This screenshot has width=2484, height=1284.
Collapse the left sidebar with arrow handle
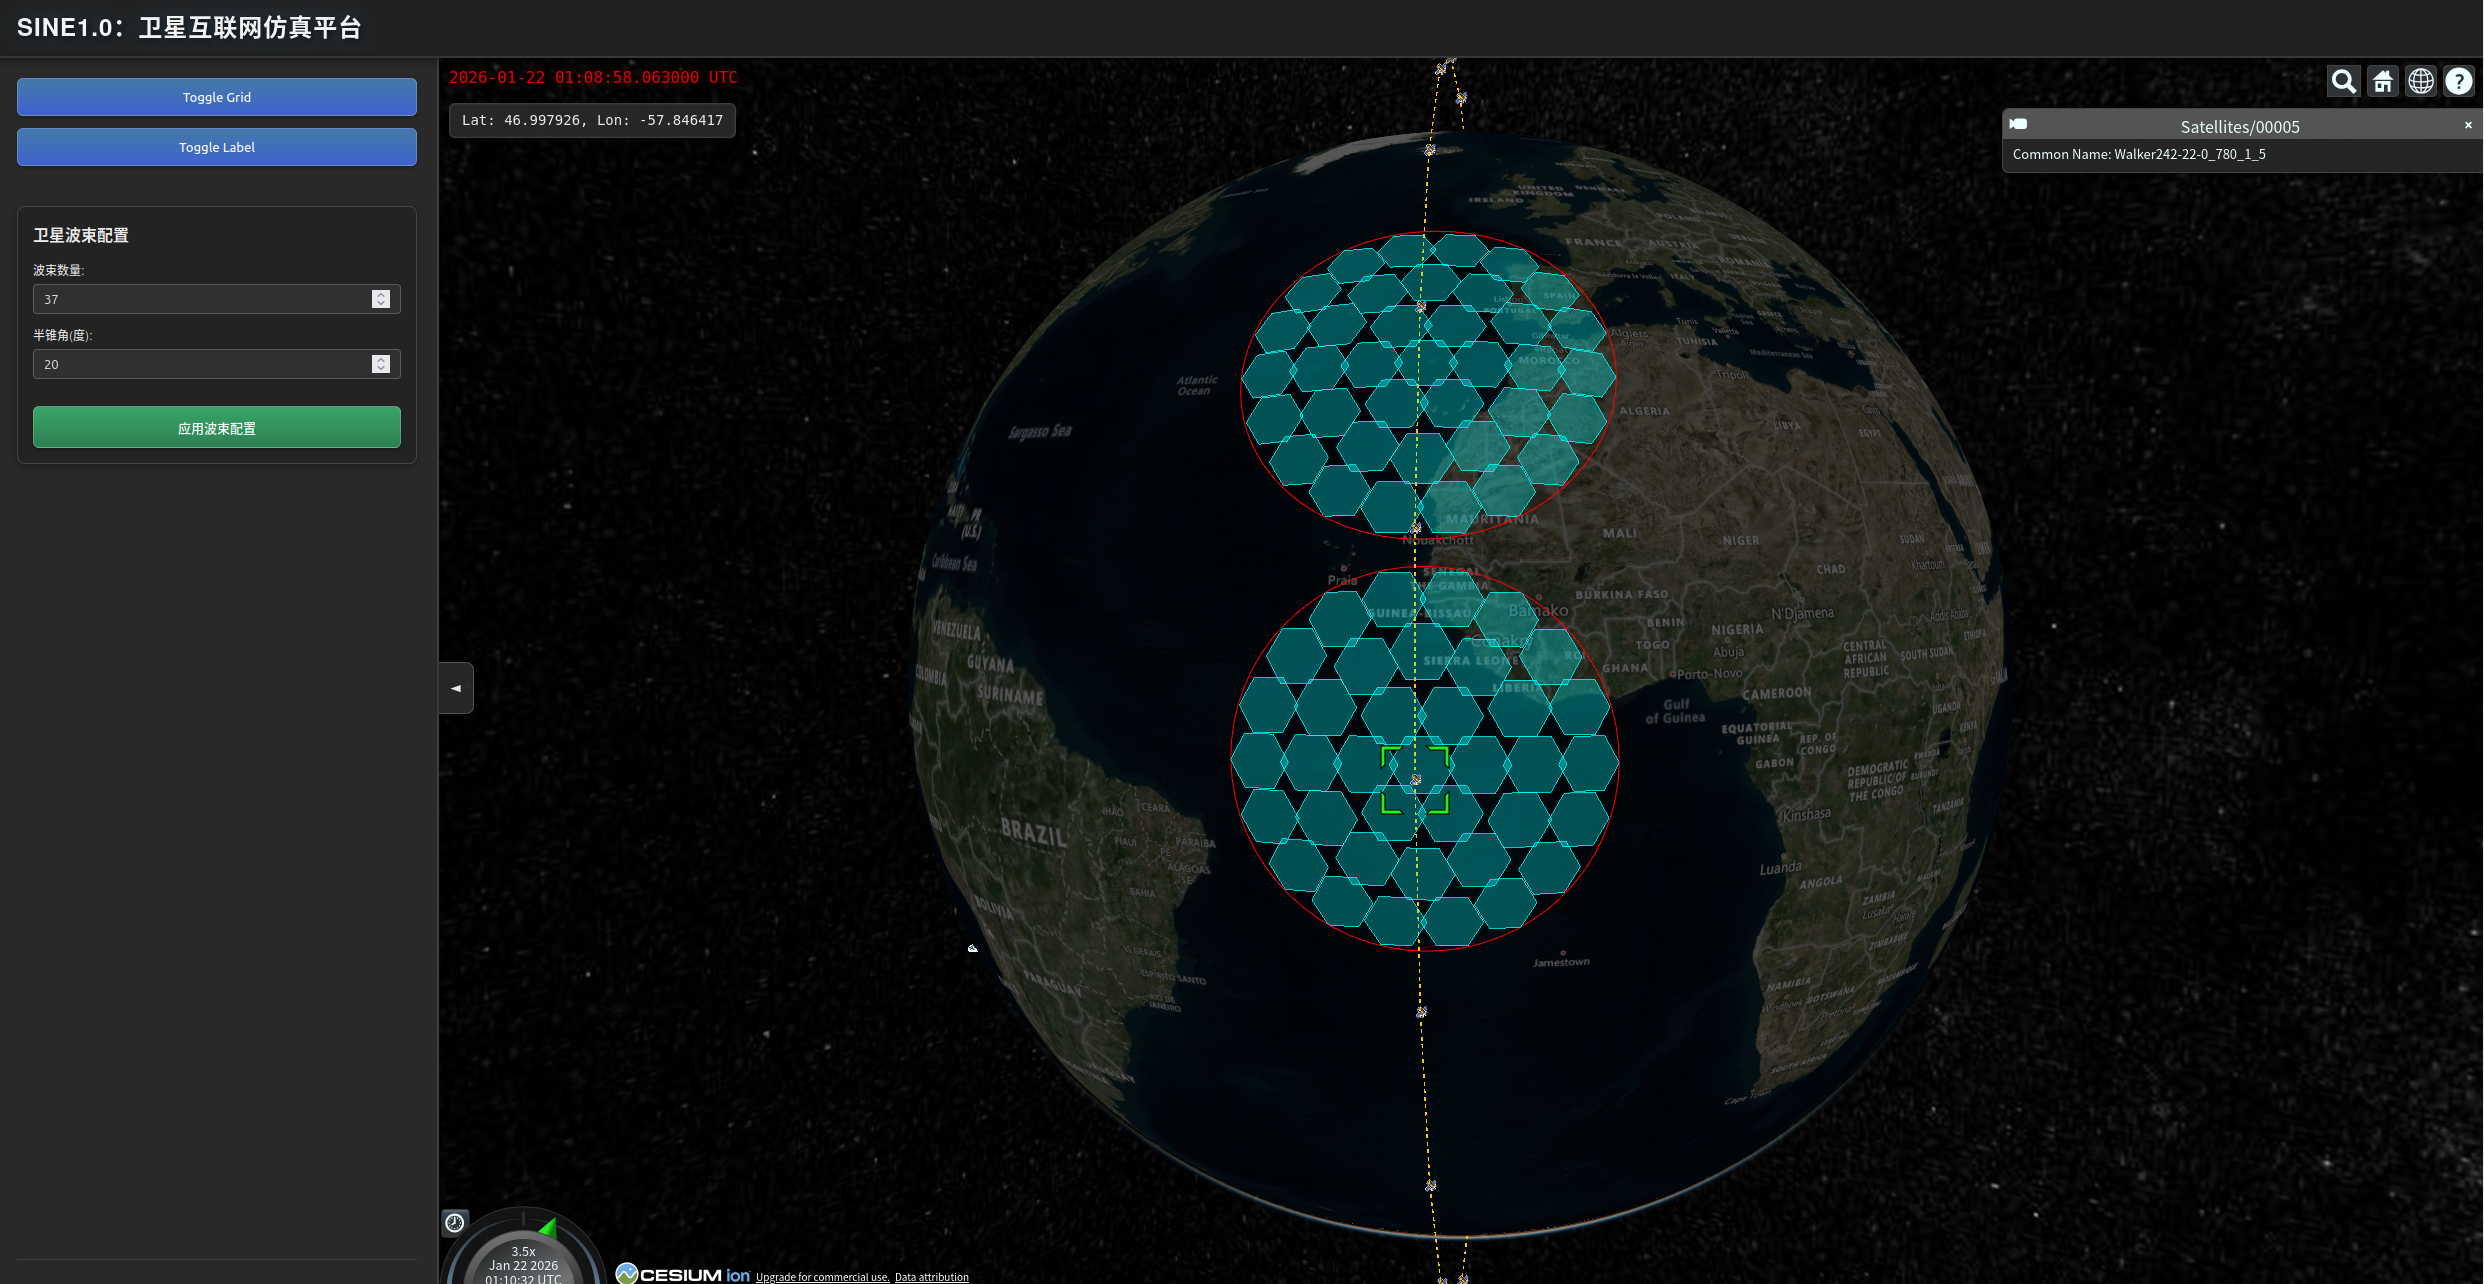(x=456, y=688)
